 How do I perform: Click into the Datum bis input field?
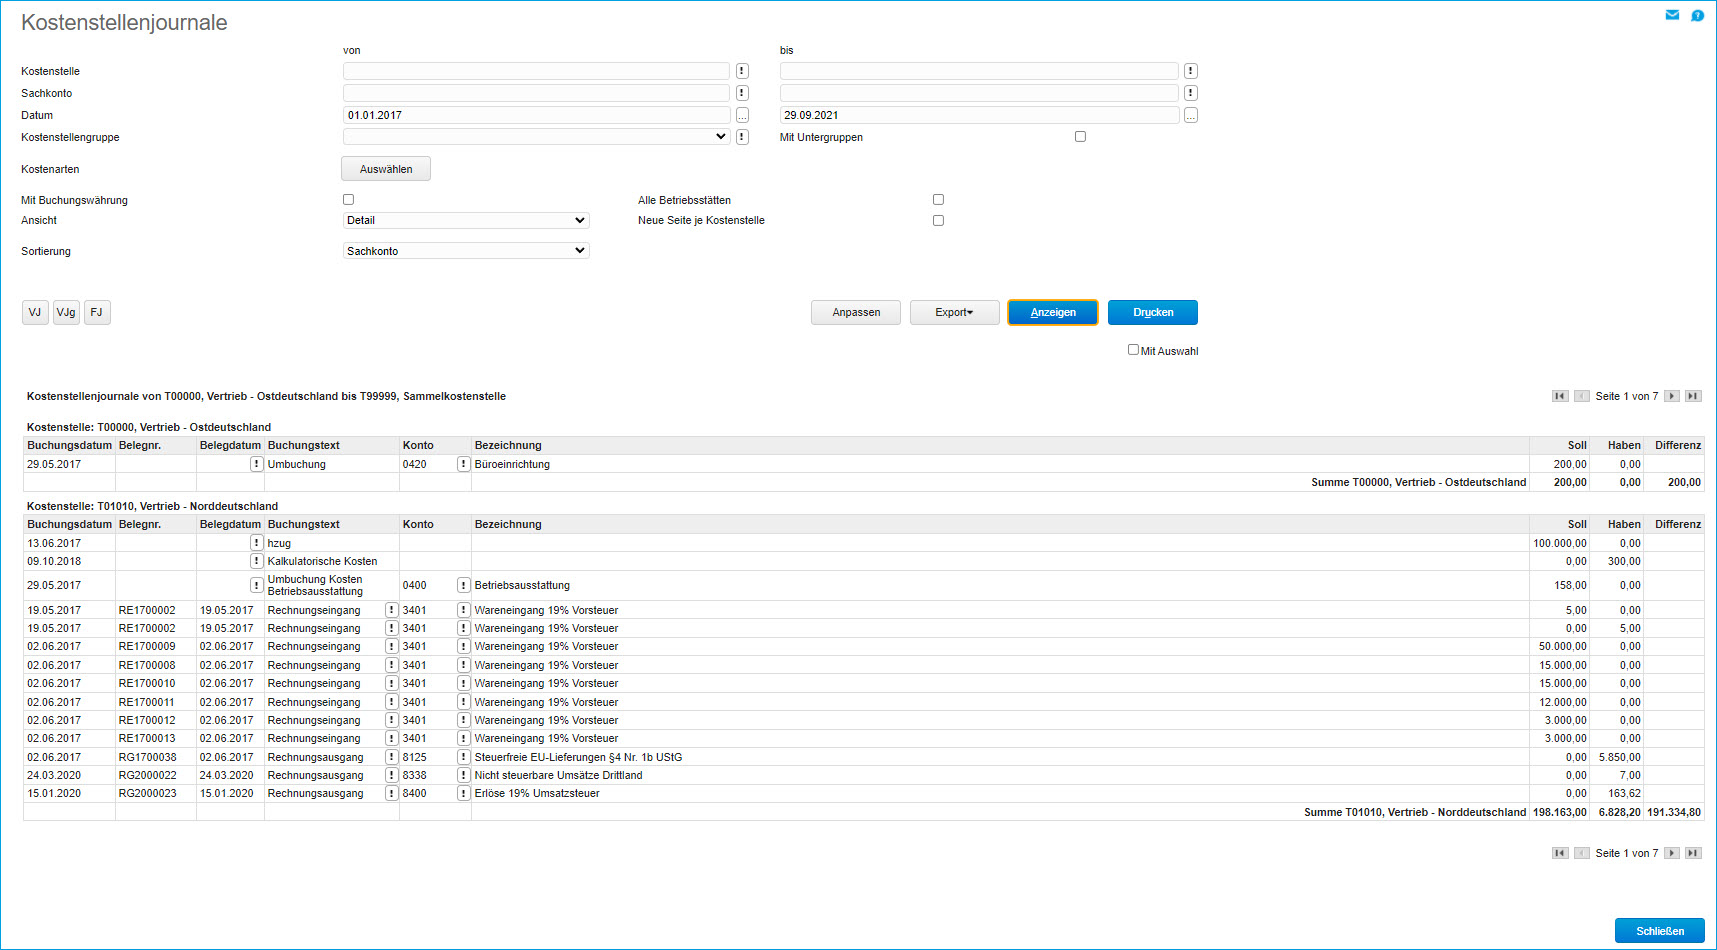(978, 115)
